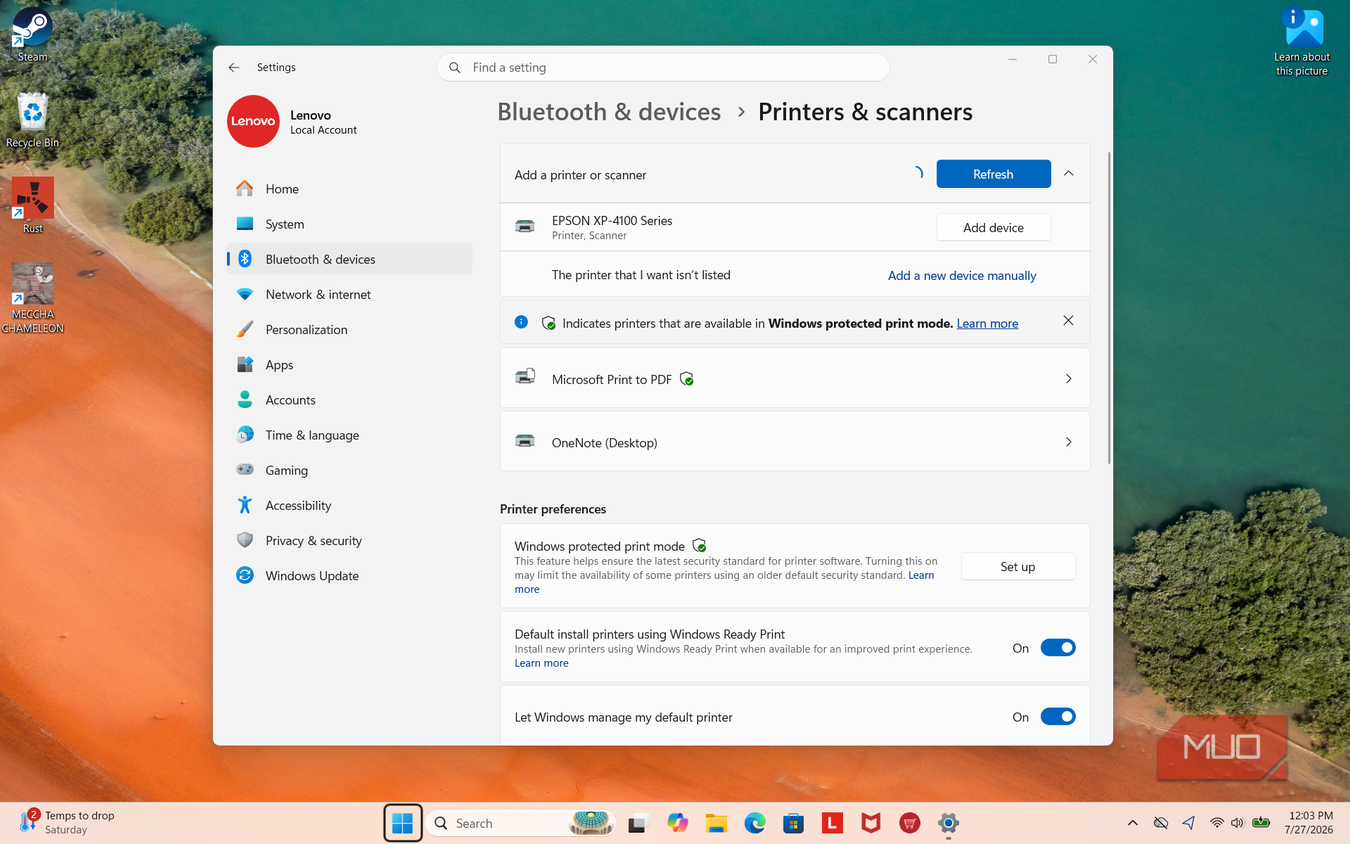Launch Copilot from the taskbar
The height and width of the screenshot is (844, 1350).
tap(678, 823)
